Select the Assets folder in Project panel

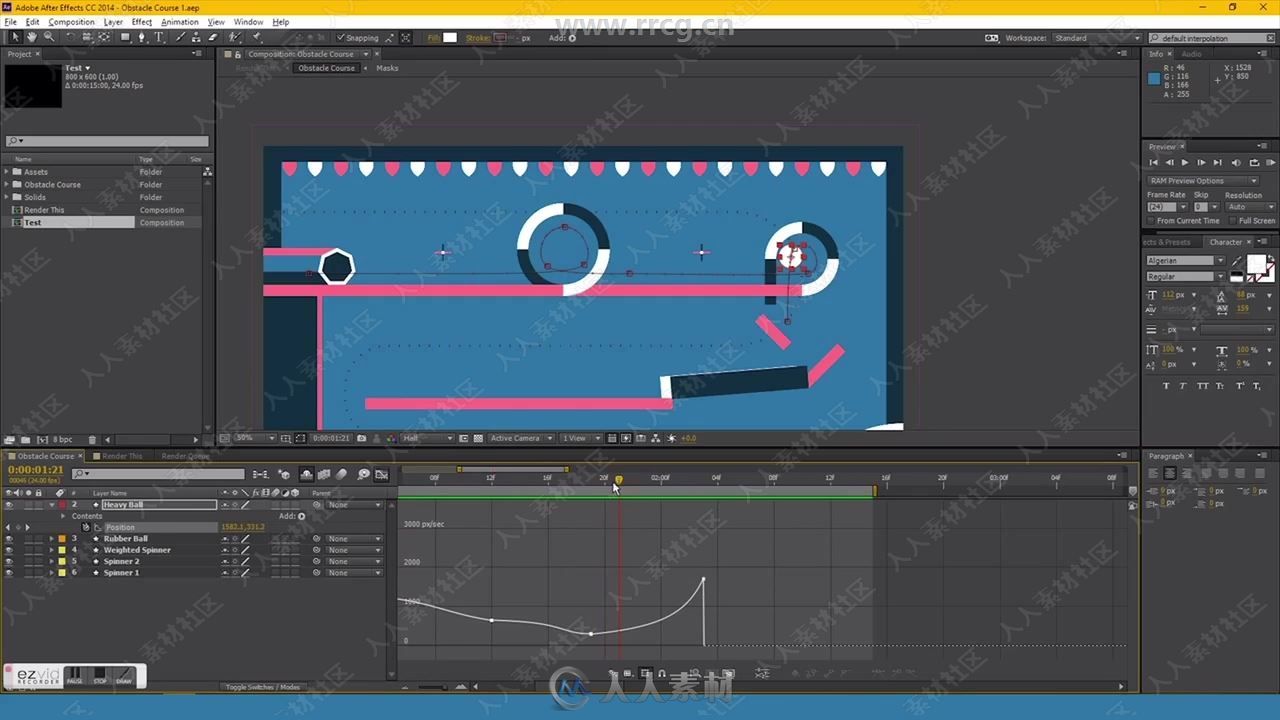[x=36, y=172]
